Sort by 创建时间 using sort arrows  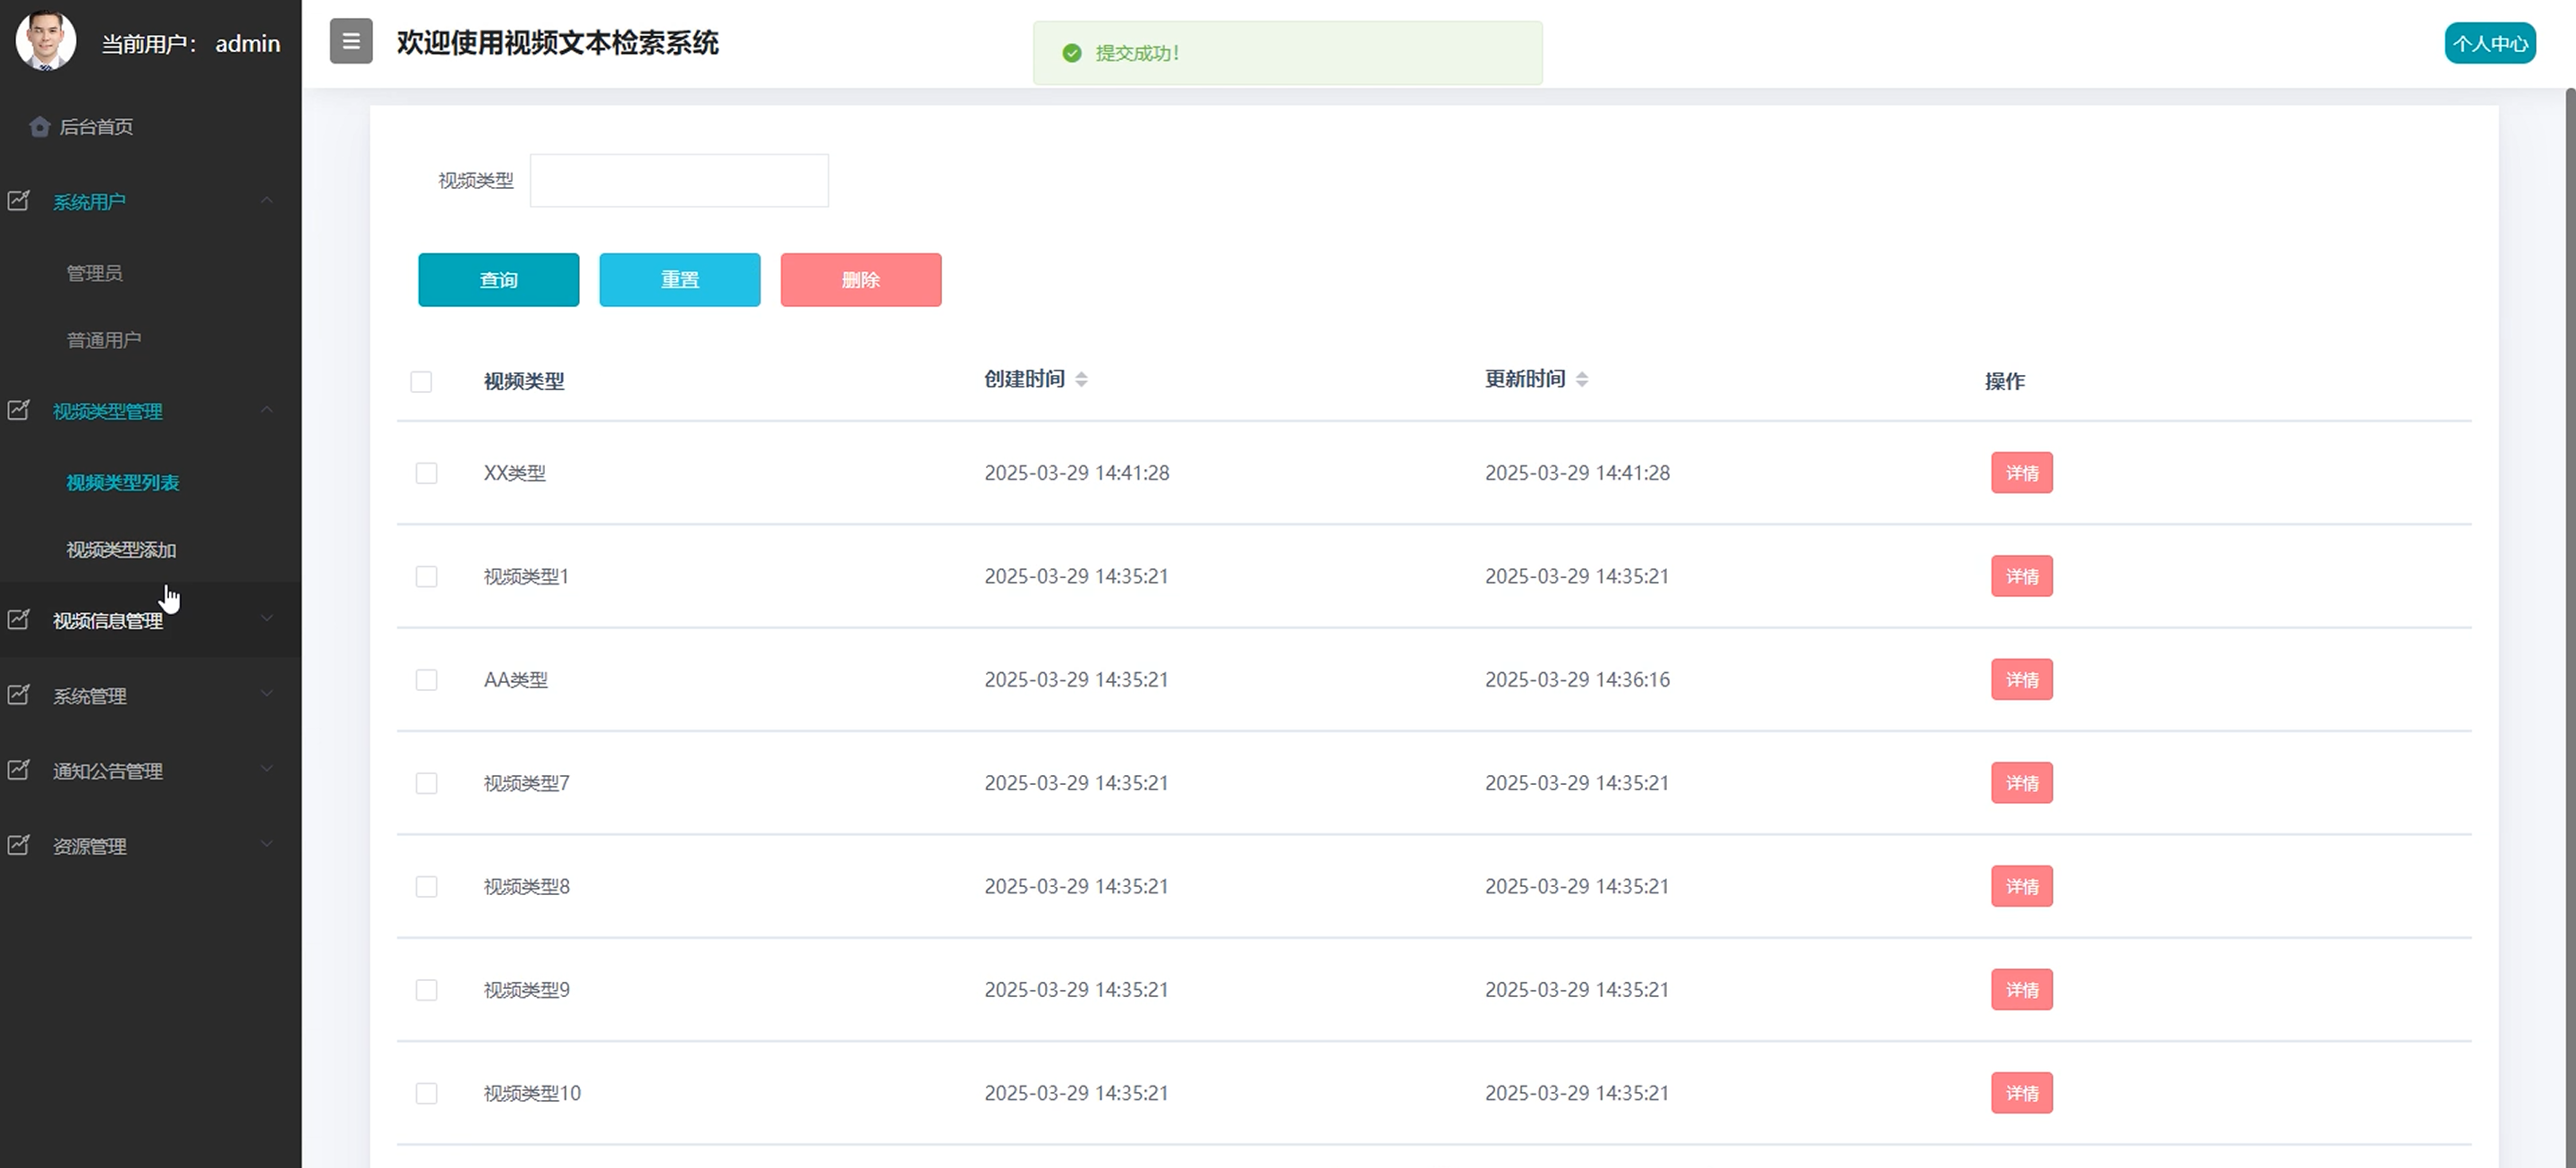(x=1081, y=379)
